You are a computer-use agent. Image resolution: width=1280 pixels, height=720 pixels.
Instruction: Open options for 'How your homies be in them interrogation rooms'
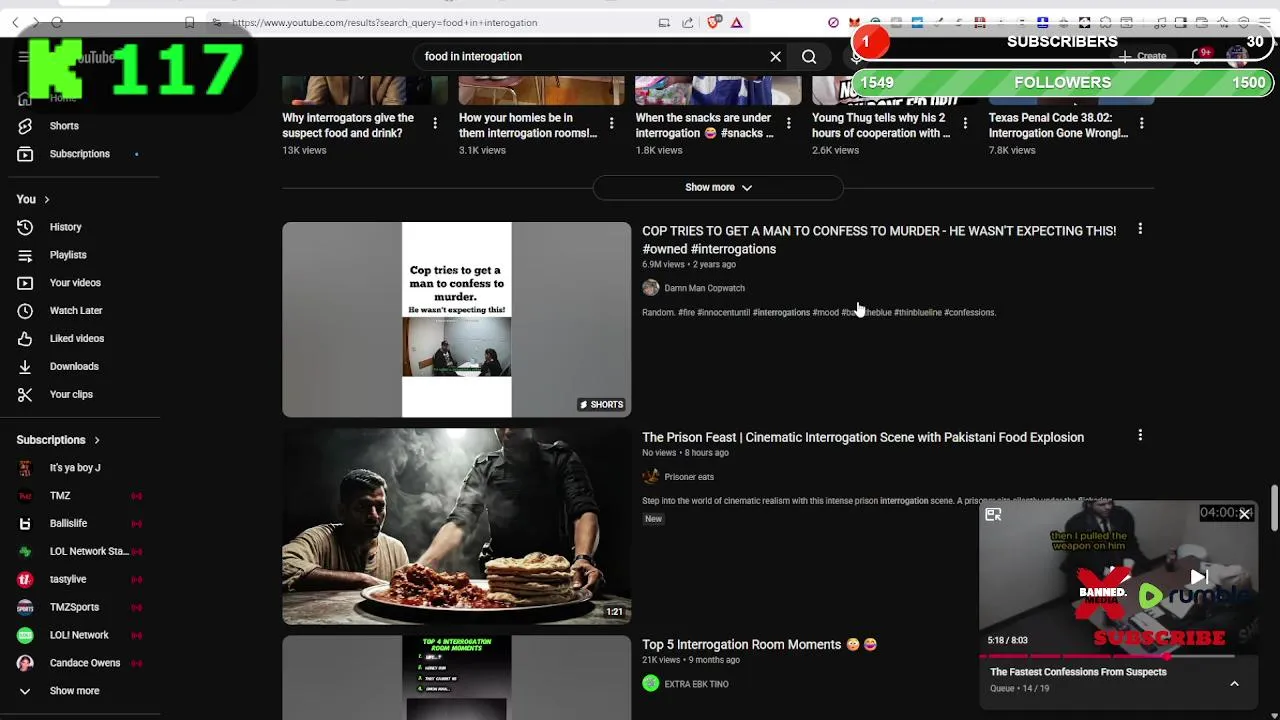tap(611, 123)
